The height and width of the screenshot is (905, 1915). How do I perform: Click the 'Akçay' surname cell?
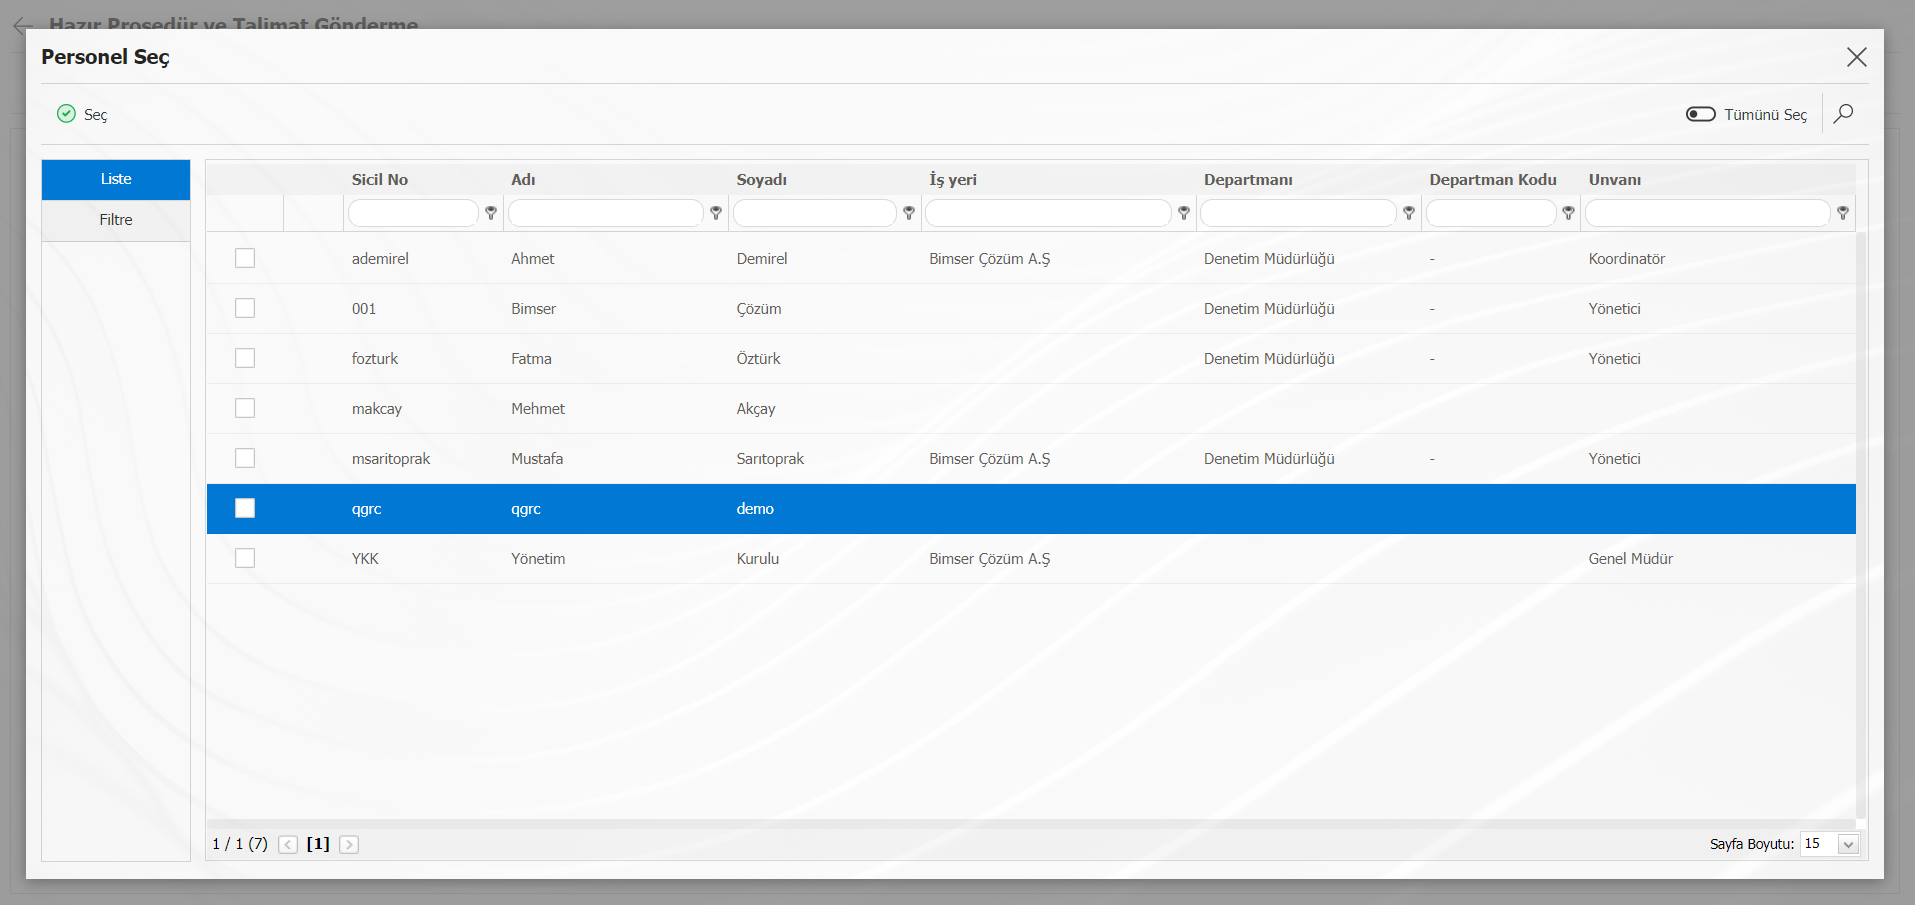coord(756,409)
